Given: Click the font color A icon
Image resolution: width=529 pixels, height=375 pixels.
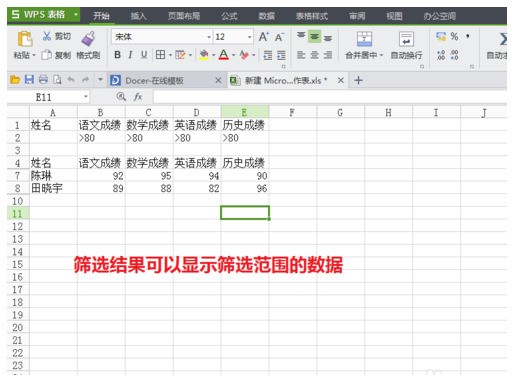Looking at the screenshot, I should tap(224, 55).
